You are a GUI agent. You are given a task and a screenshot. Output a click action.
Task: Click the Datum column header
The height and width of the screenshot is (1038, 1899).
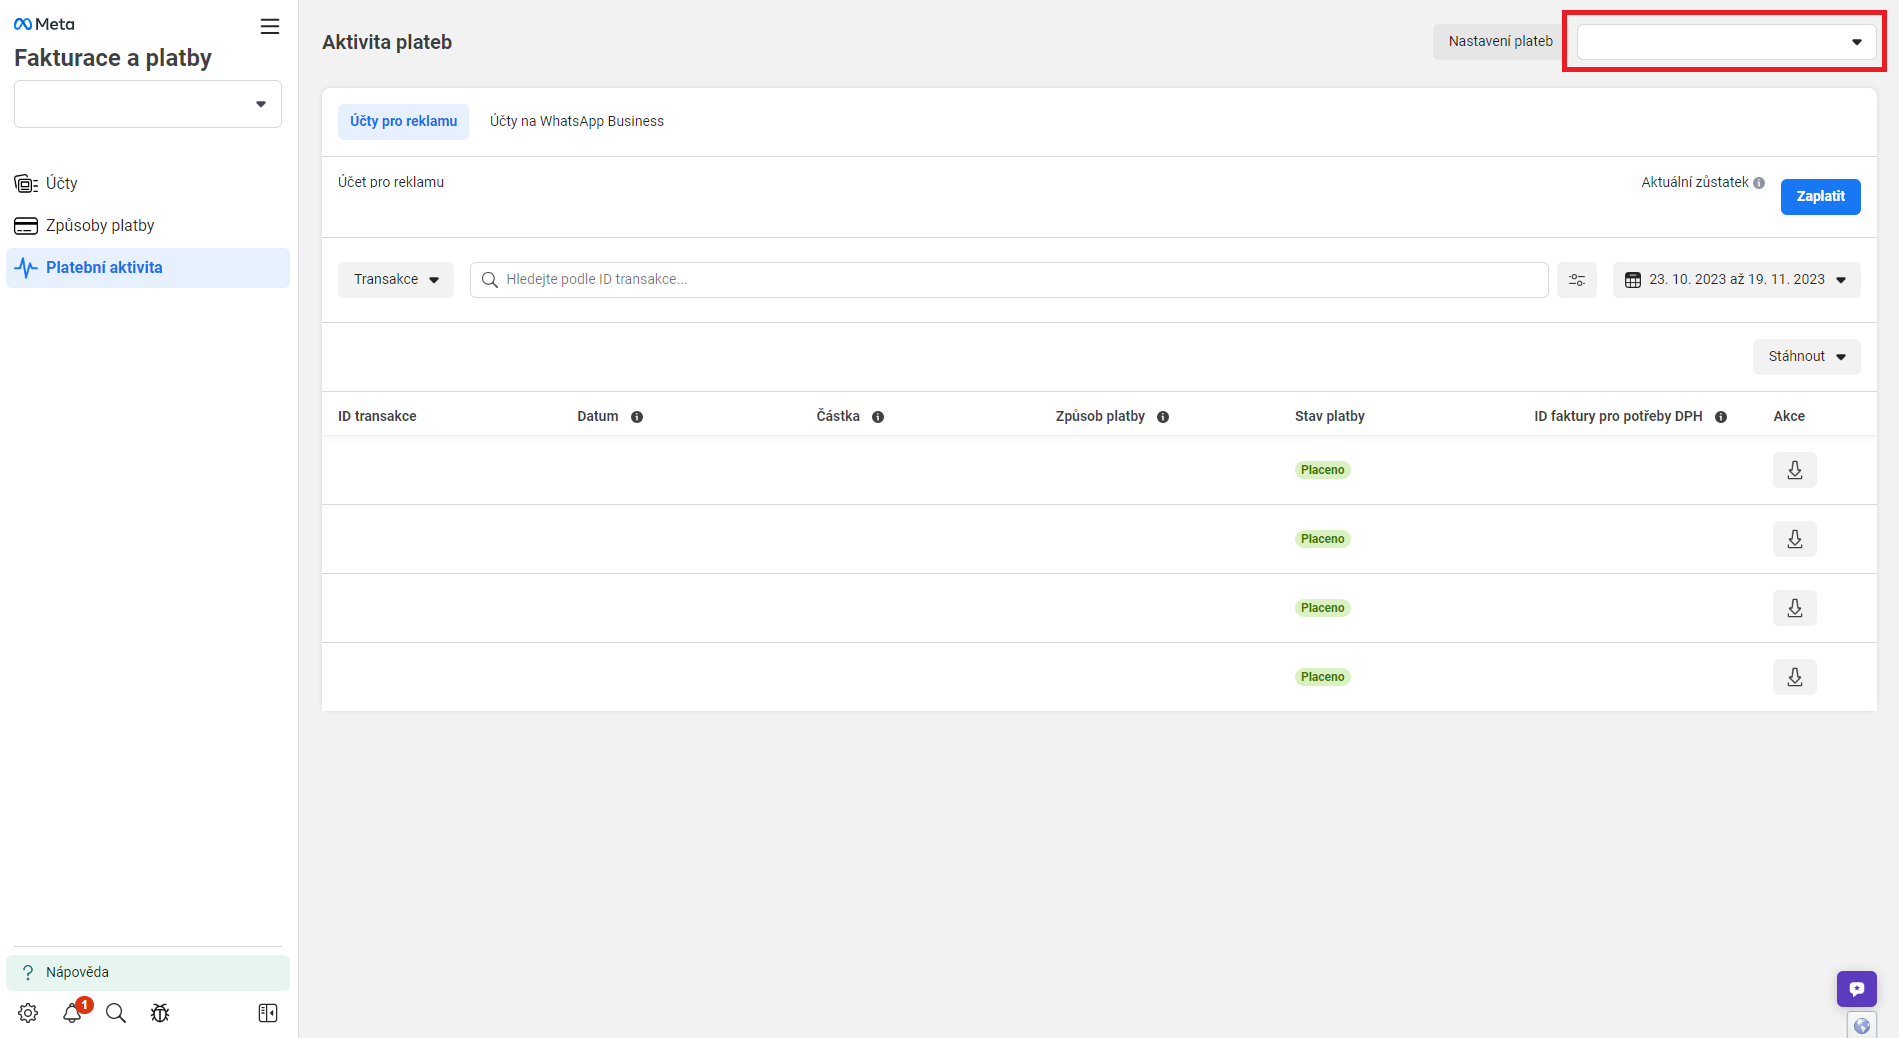pyautogui.click(x=597, y=416)
